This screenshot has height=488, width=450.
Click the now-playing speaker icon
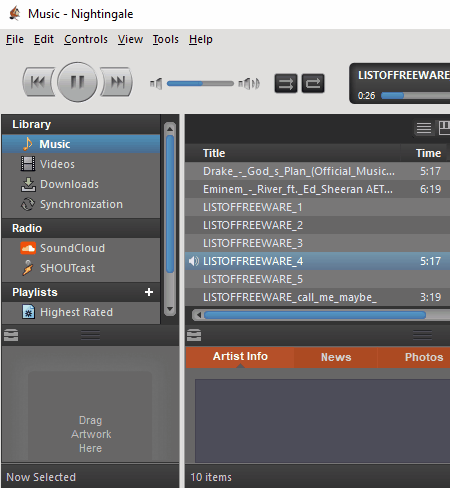tap(194, 261)
